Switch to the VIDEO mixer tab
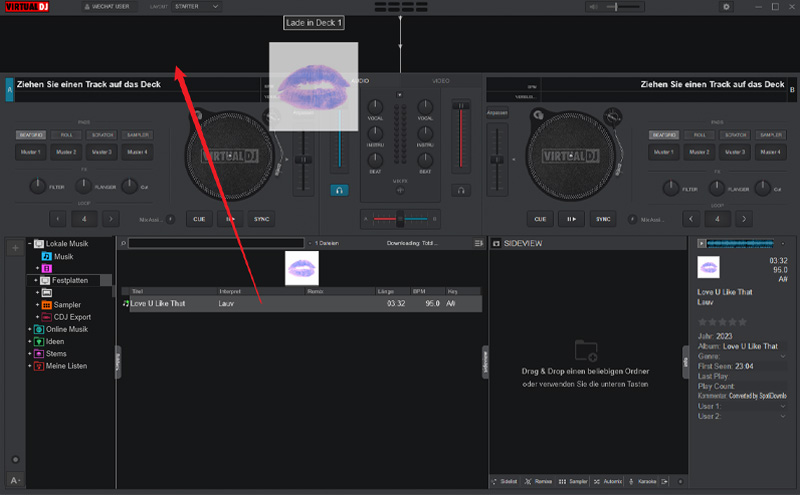This screenshot has width=800, height=495. pyautogui.click(x=441, y=81)
